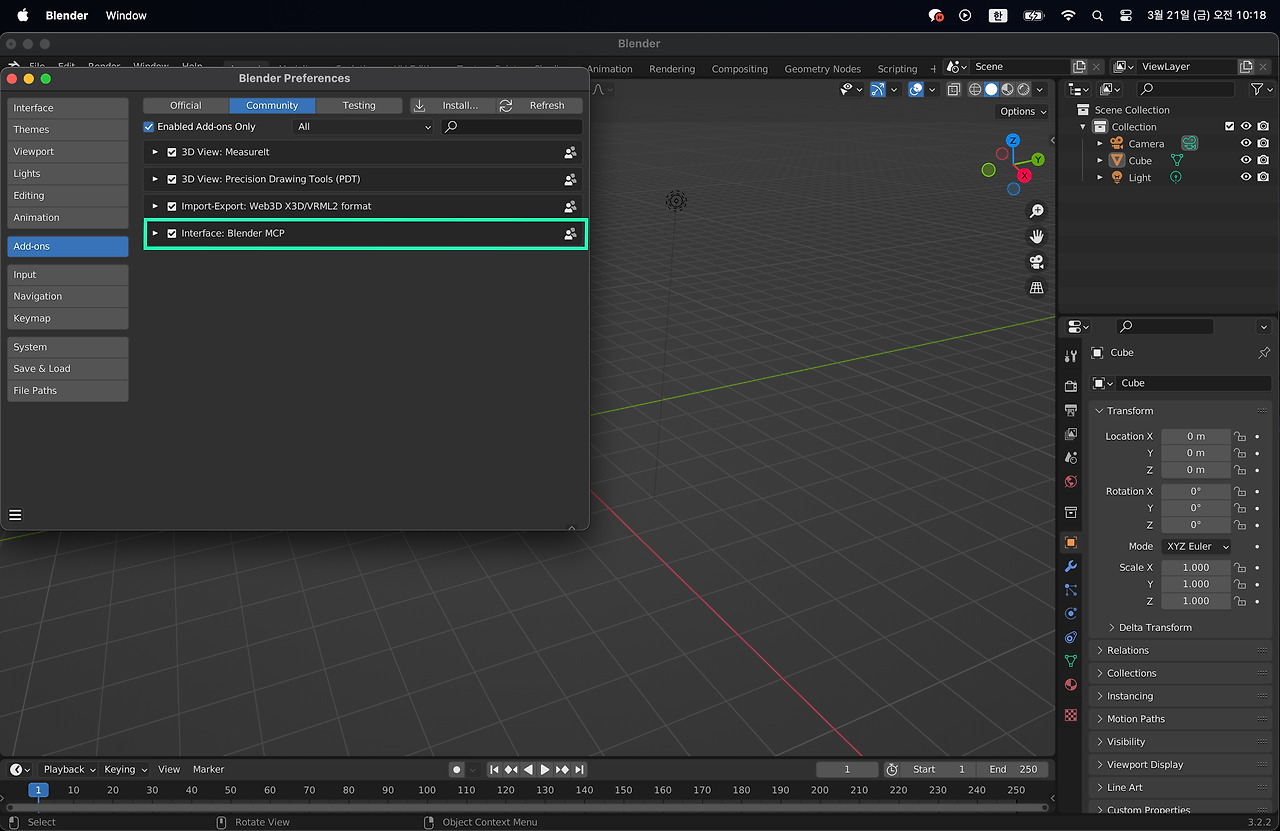Open the XYZ Euler rotation mode dropdown
1280x831 pixels.
tap(1196, 546)
